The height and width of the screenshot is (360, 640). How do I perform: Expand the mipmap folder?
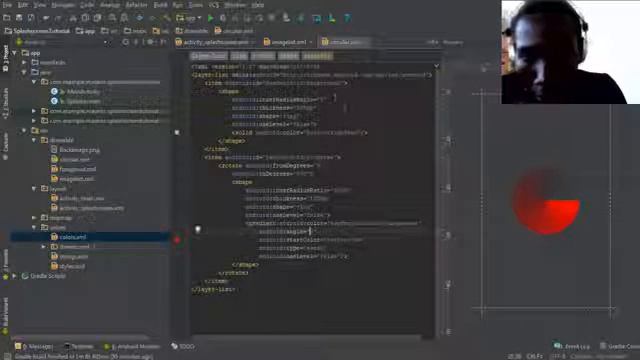pos(34,218)
